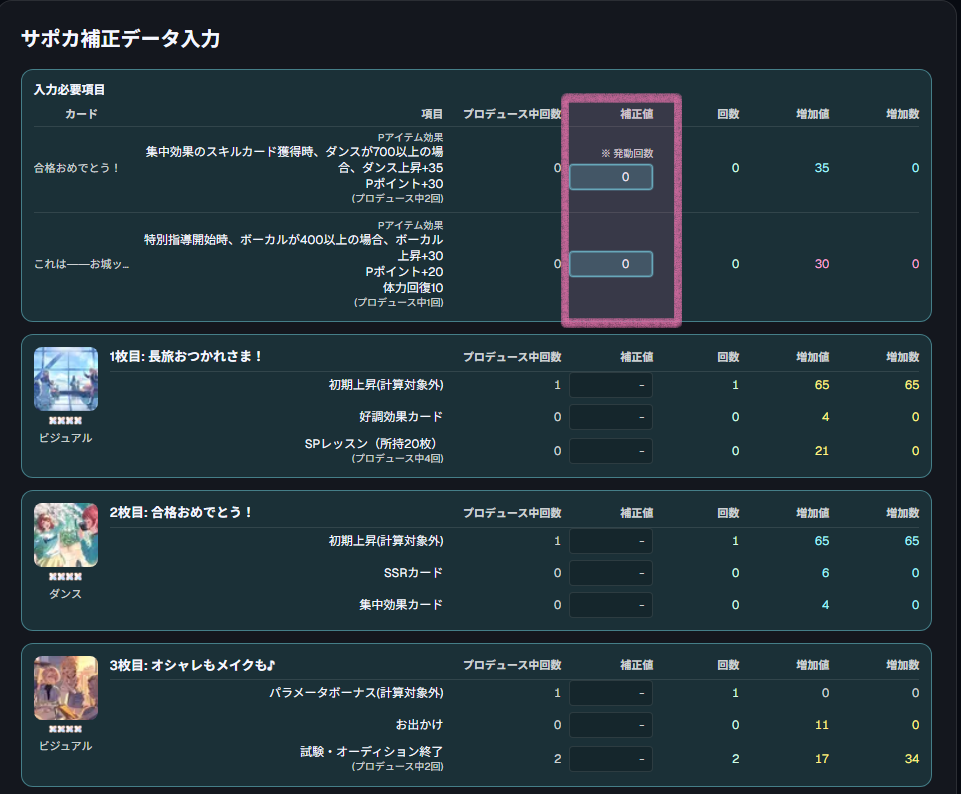This screenshot has height=794, width=961.
Task: Click the ビジュアル label under the first card
Action: pyautogui.click(x=65, y=437)
